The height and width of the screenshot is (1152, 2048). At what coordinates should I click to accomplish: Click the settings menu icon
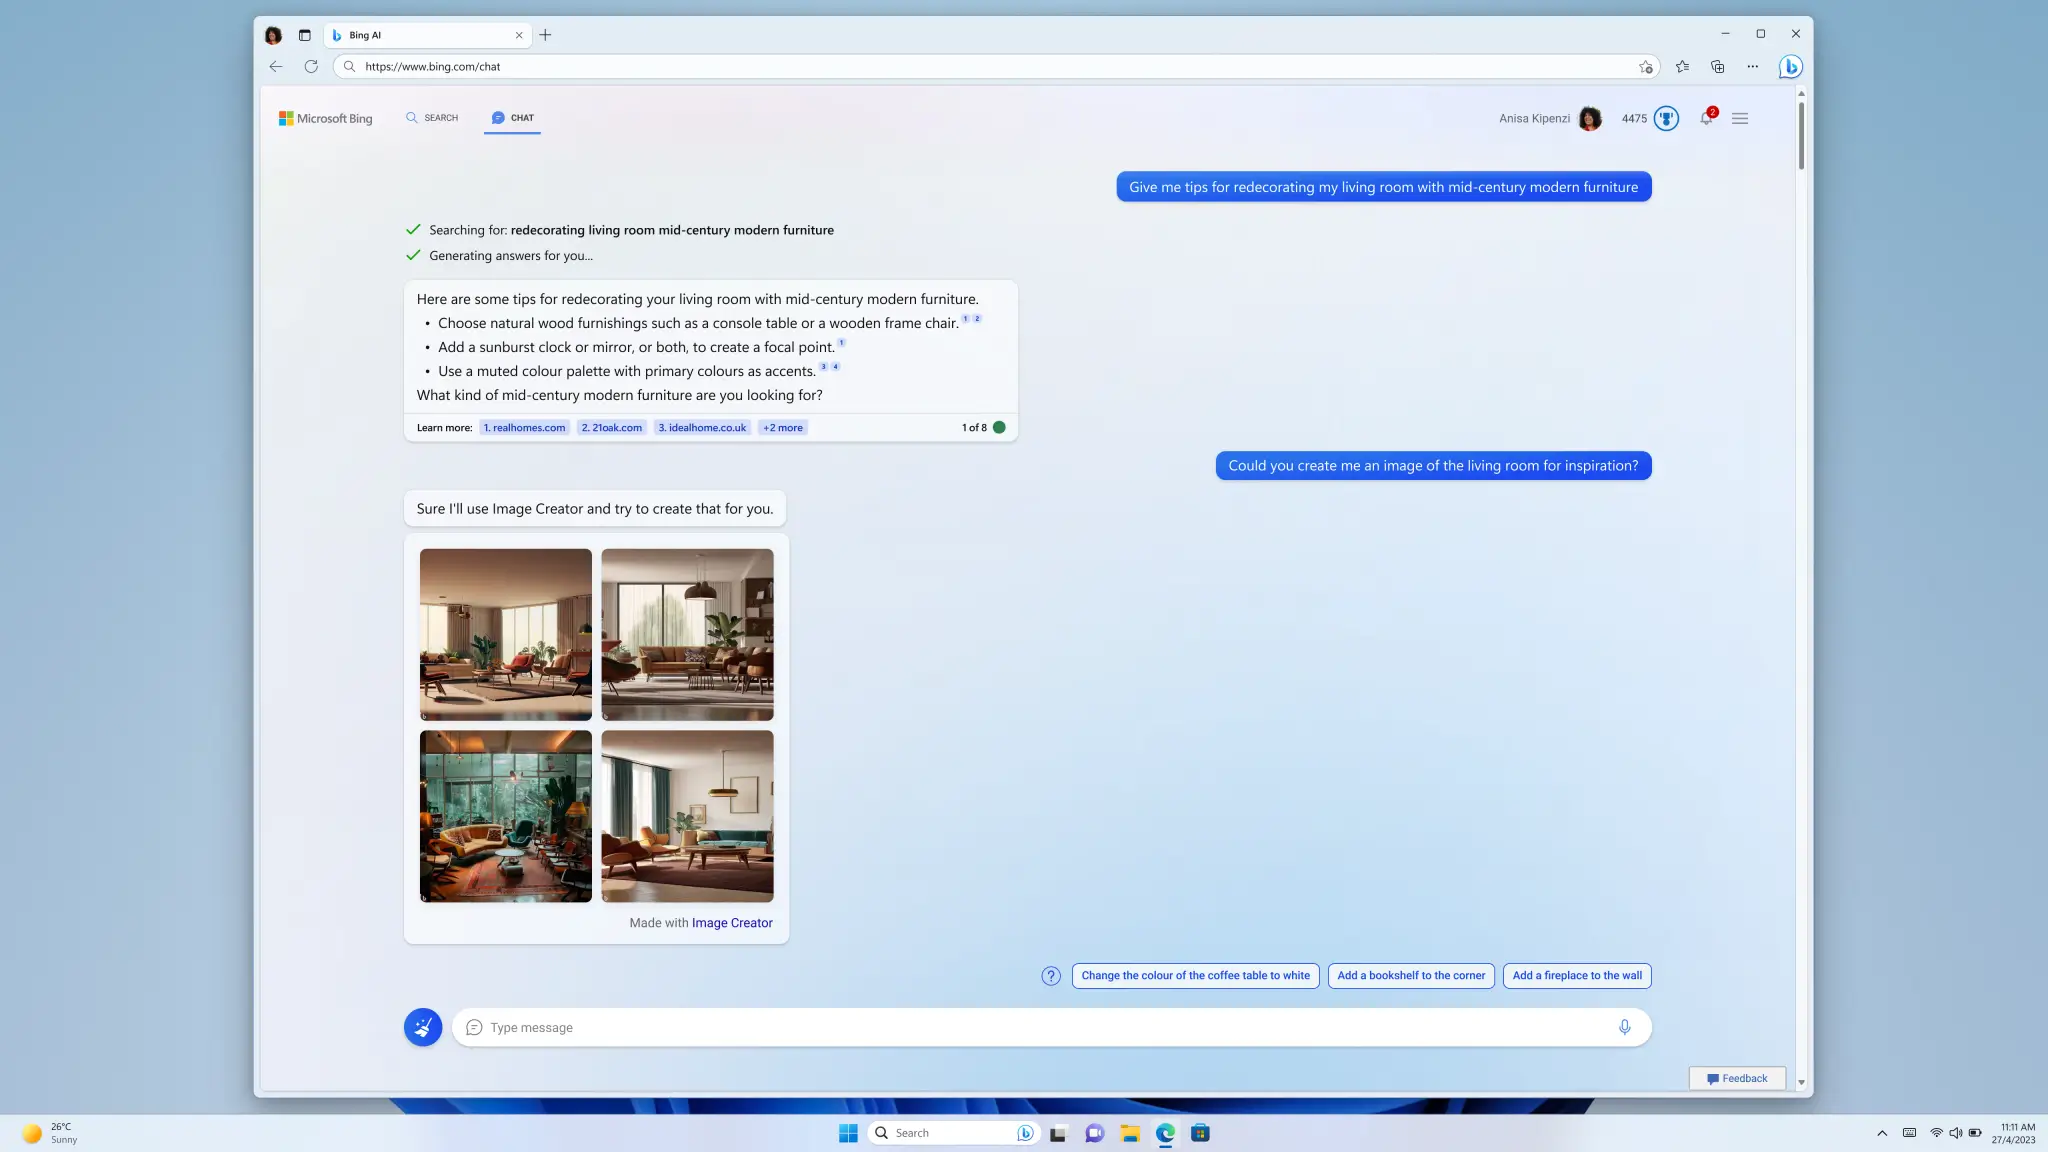click(x=1740, y=117)
